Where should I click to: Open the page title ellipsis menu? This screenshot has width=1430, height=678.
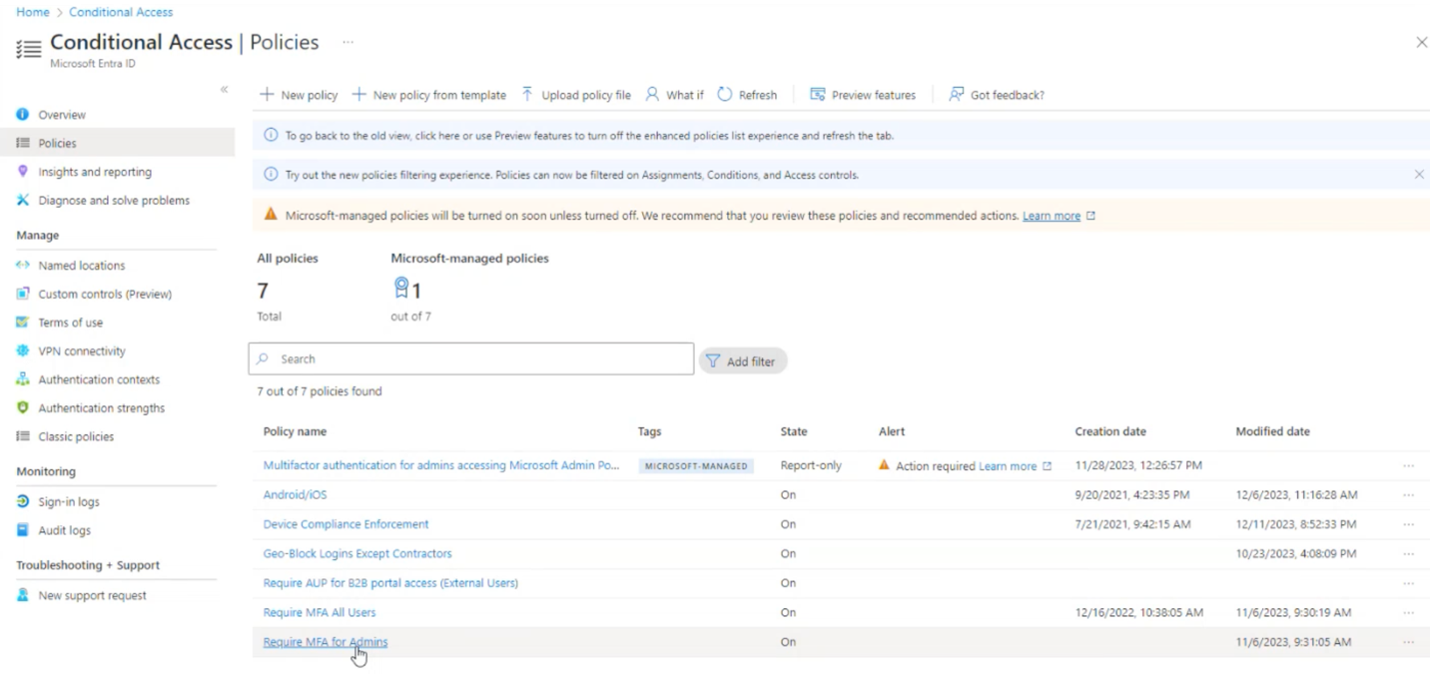point(348,42)
